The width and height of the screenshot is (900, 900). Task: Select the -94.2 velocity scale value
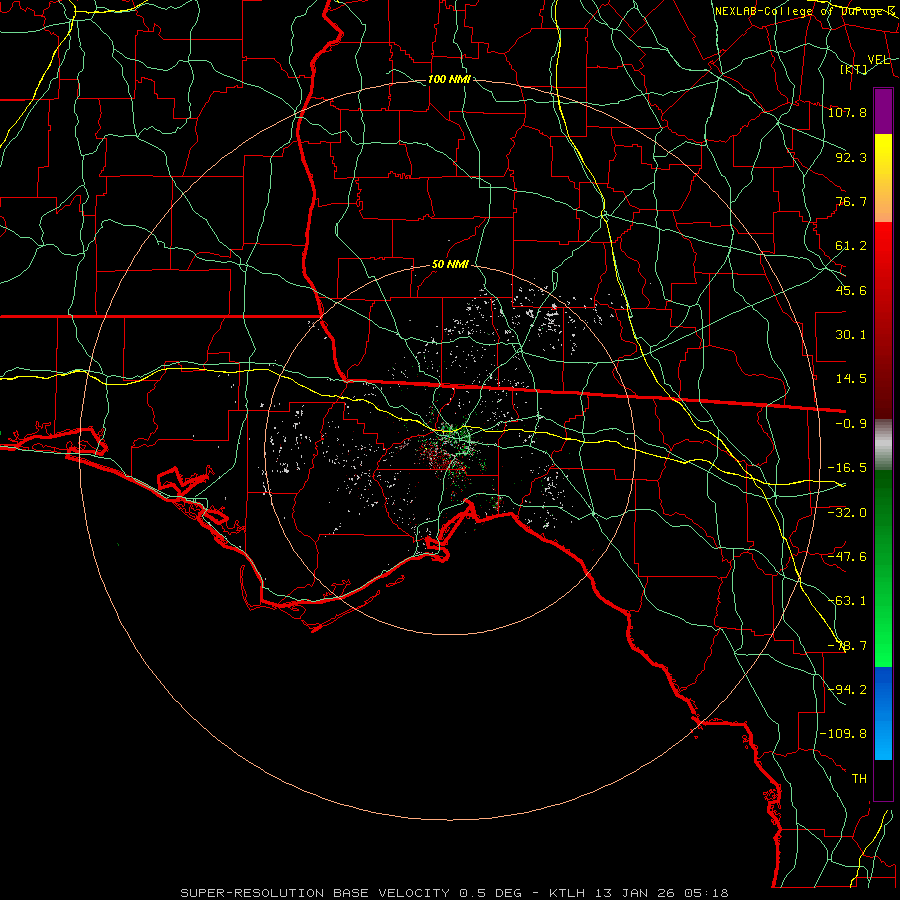[x=847, y=689]
